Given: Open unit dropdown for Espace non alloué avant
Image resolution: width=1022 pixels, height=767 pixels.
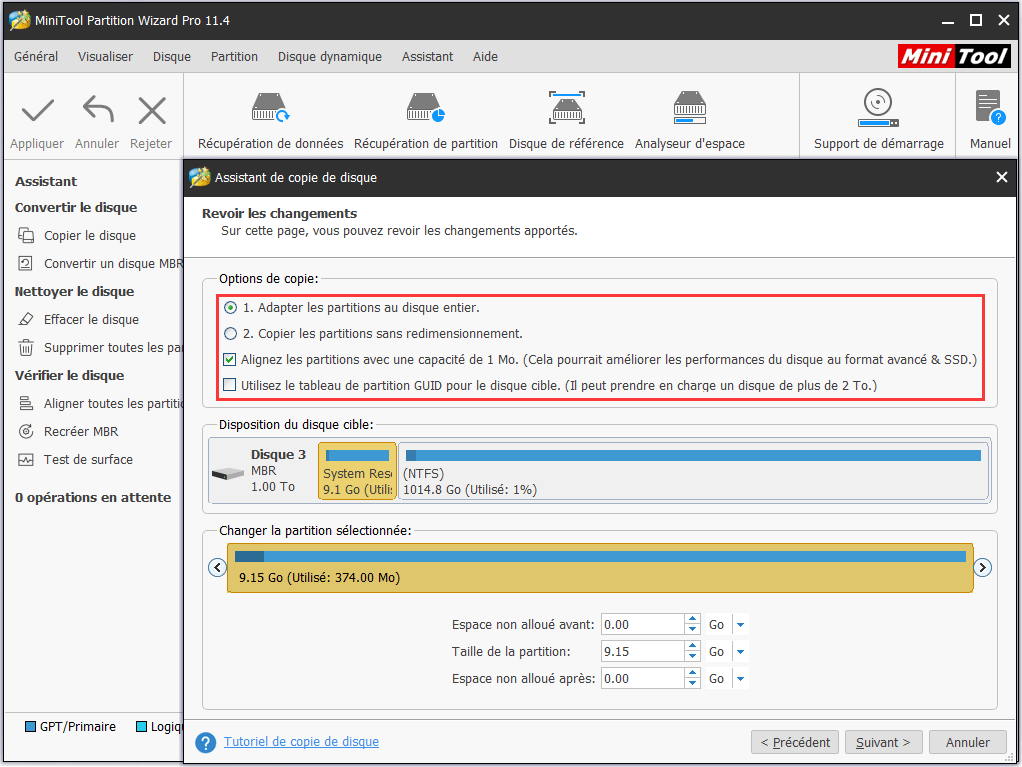Looking at the screenshot, I should [740, 625].
